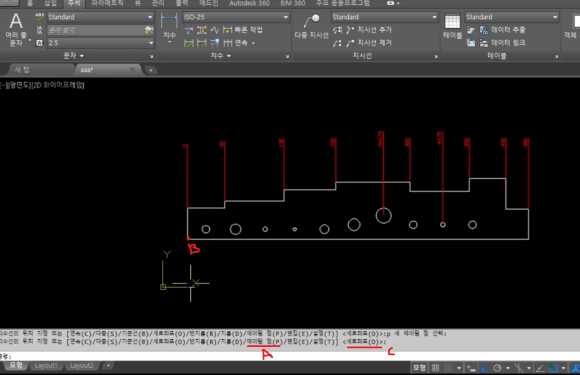Viewport: 580px width, 375px height.
Task: Run the ABC spell check icon
Action: click(39, 17)
